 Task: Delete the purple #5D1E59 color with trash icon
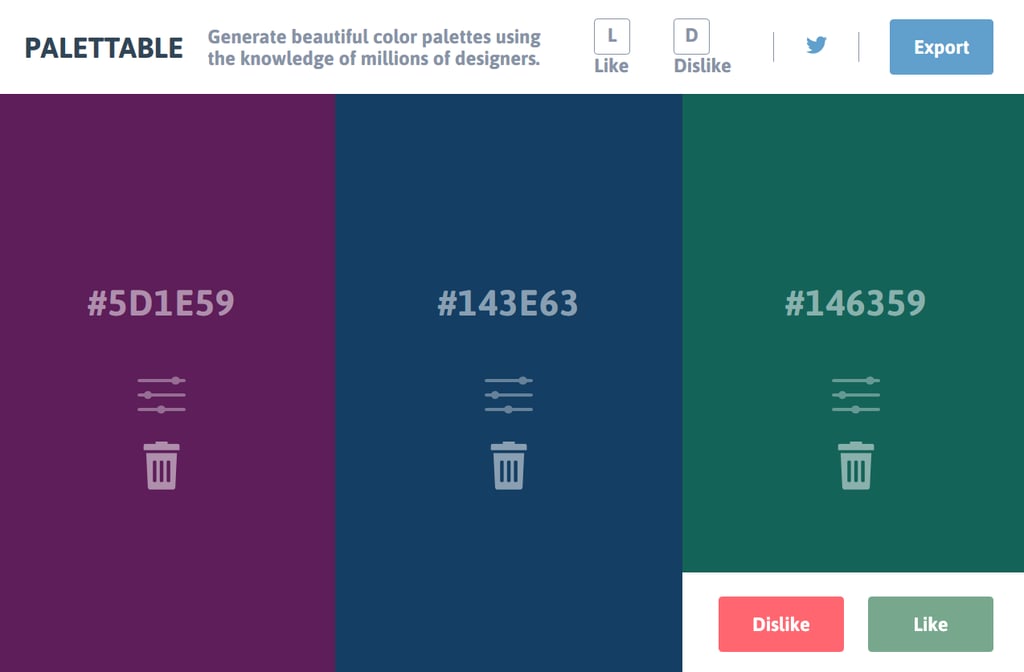161,466
